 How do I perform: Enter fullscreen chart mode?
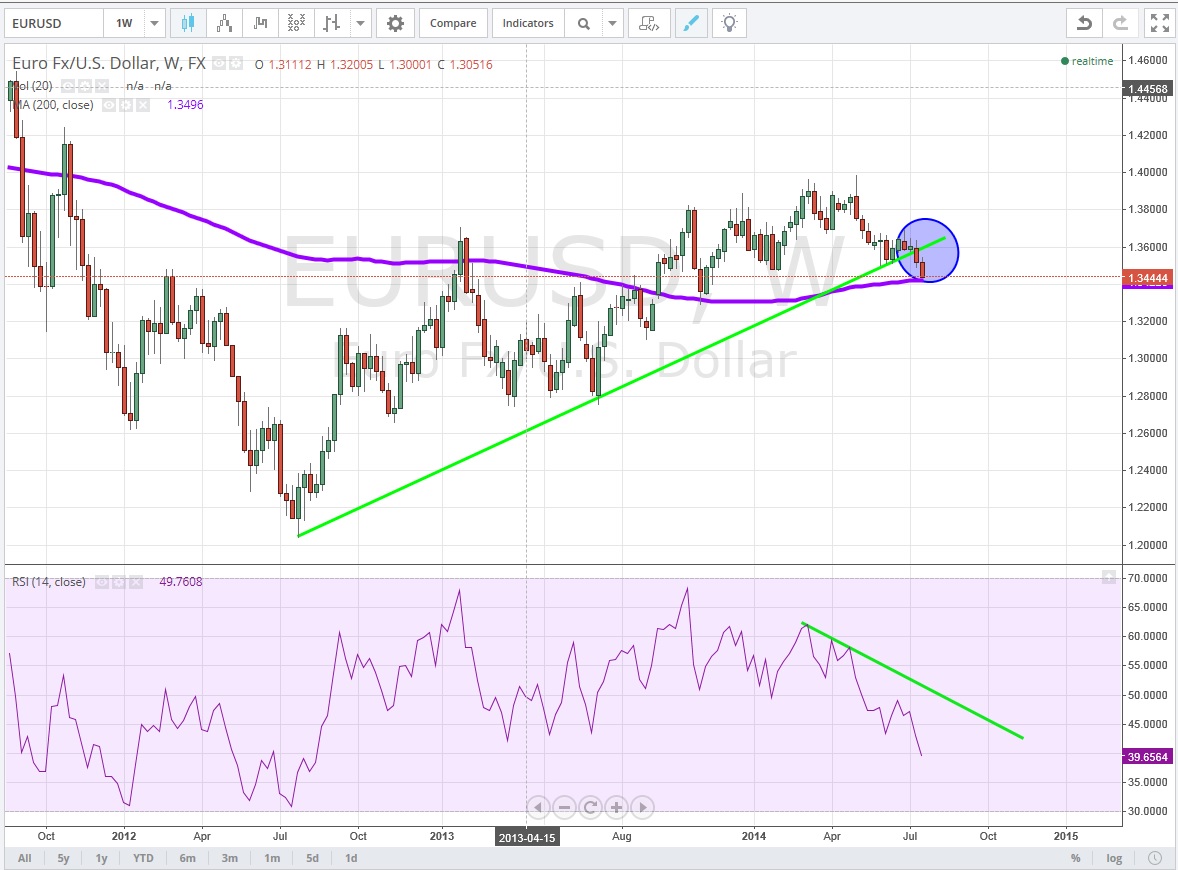tap(1157, 23)
